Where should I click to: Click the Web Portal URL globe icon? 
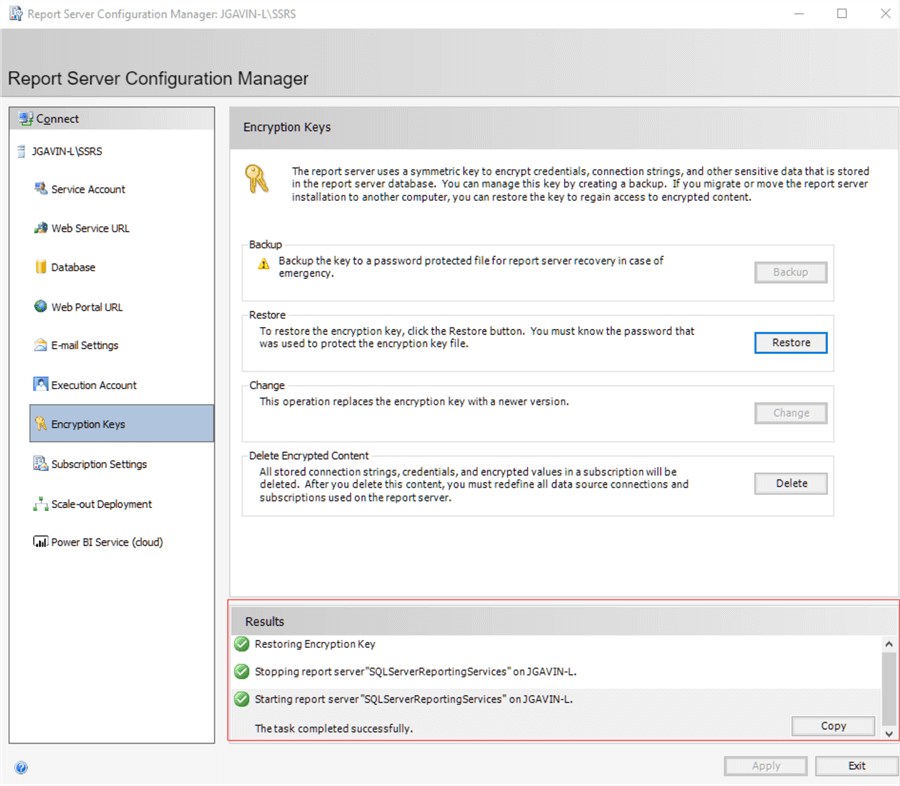click(x=40, y=307)
